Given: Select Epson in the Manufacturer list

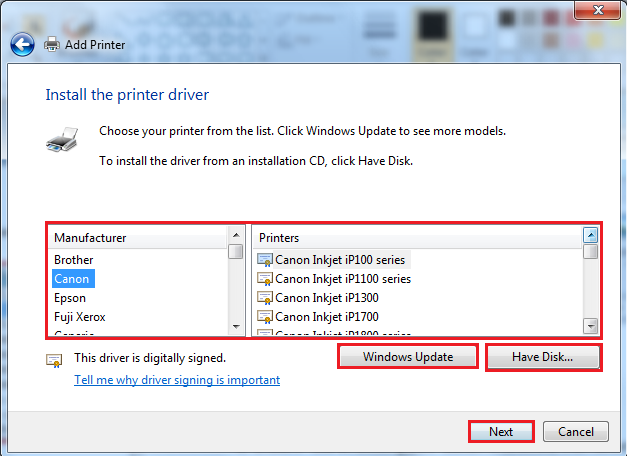Looking at the screenshot, I should point(70,298).
